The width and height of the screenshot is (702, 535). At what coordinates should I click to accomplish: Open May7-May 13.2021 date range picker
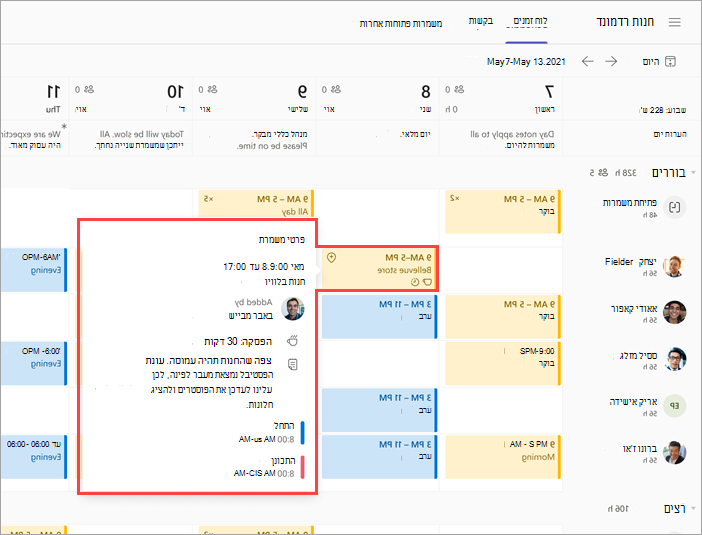click(526, 62)
